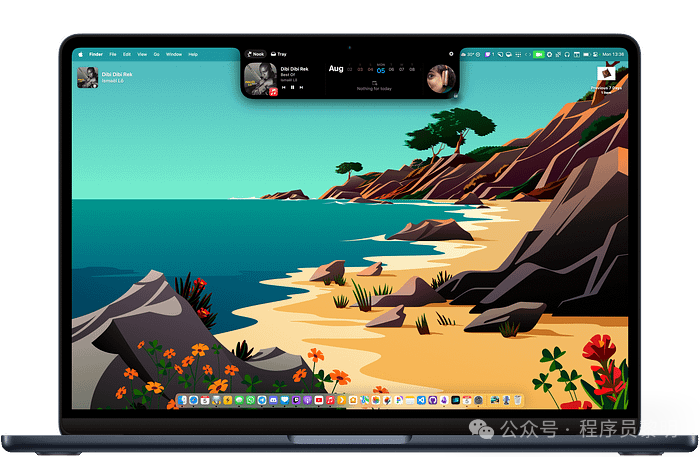Open Finder from the Dock

pos(182,400)
